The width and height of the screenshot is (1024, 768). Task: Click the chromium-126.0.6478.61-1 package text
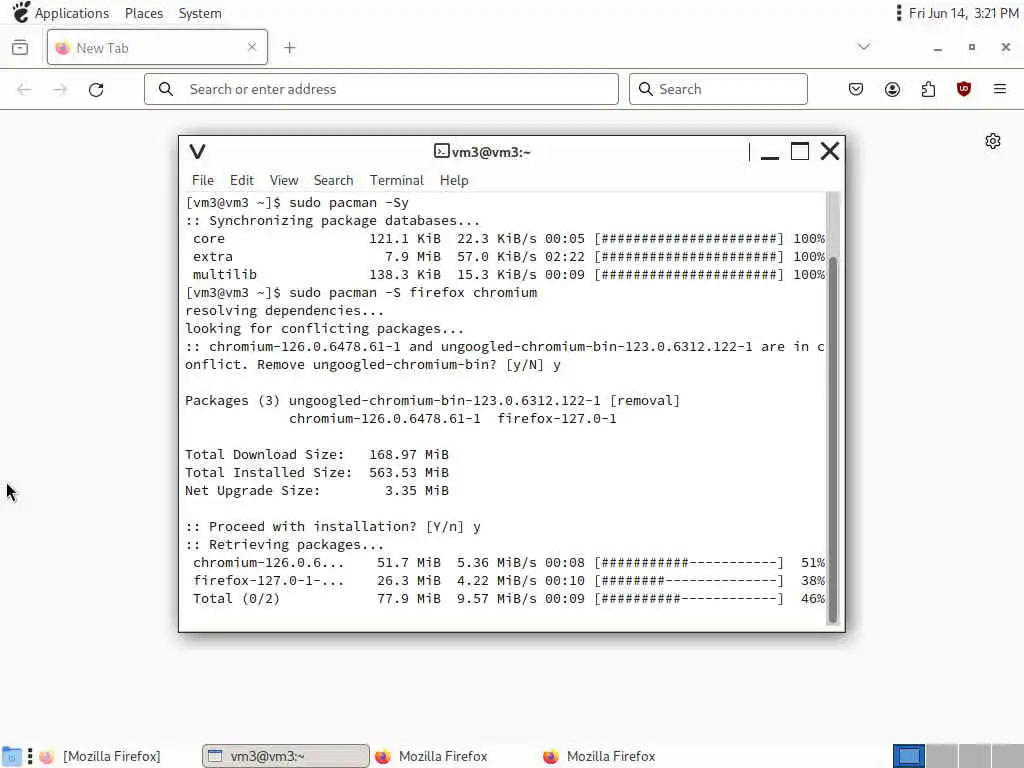[385, 419]
